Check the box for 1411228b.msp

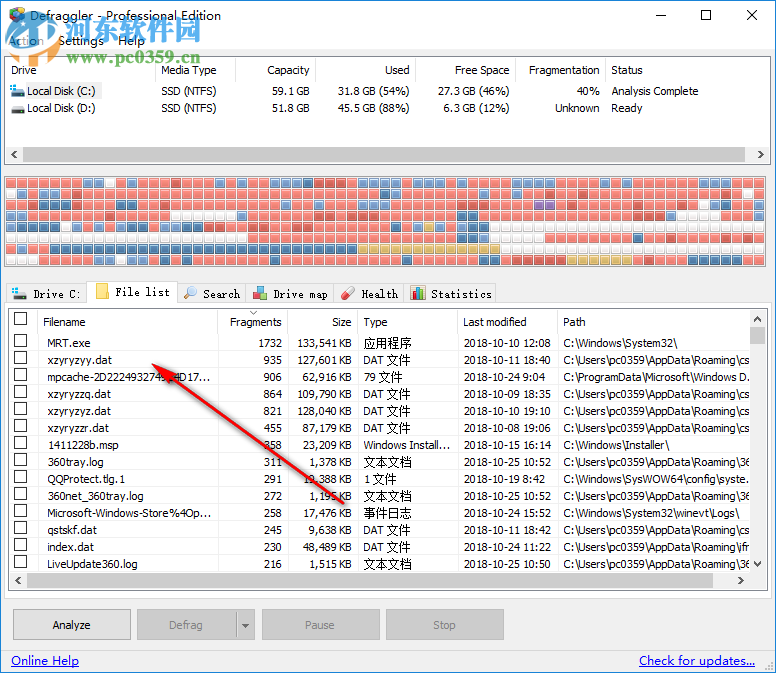point(20,443)
